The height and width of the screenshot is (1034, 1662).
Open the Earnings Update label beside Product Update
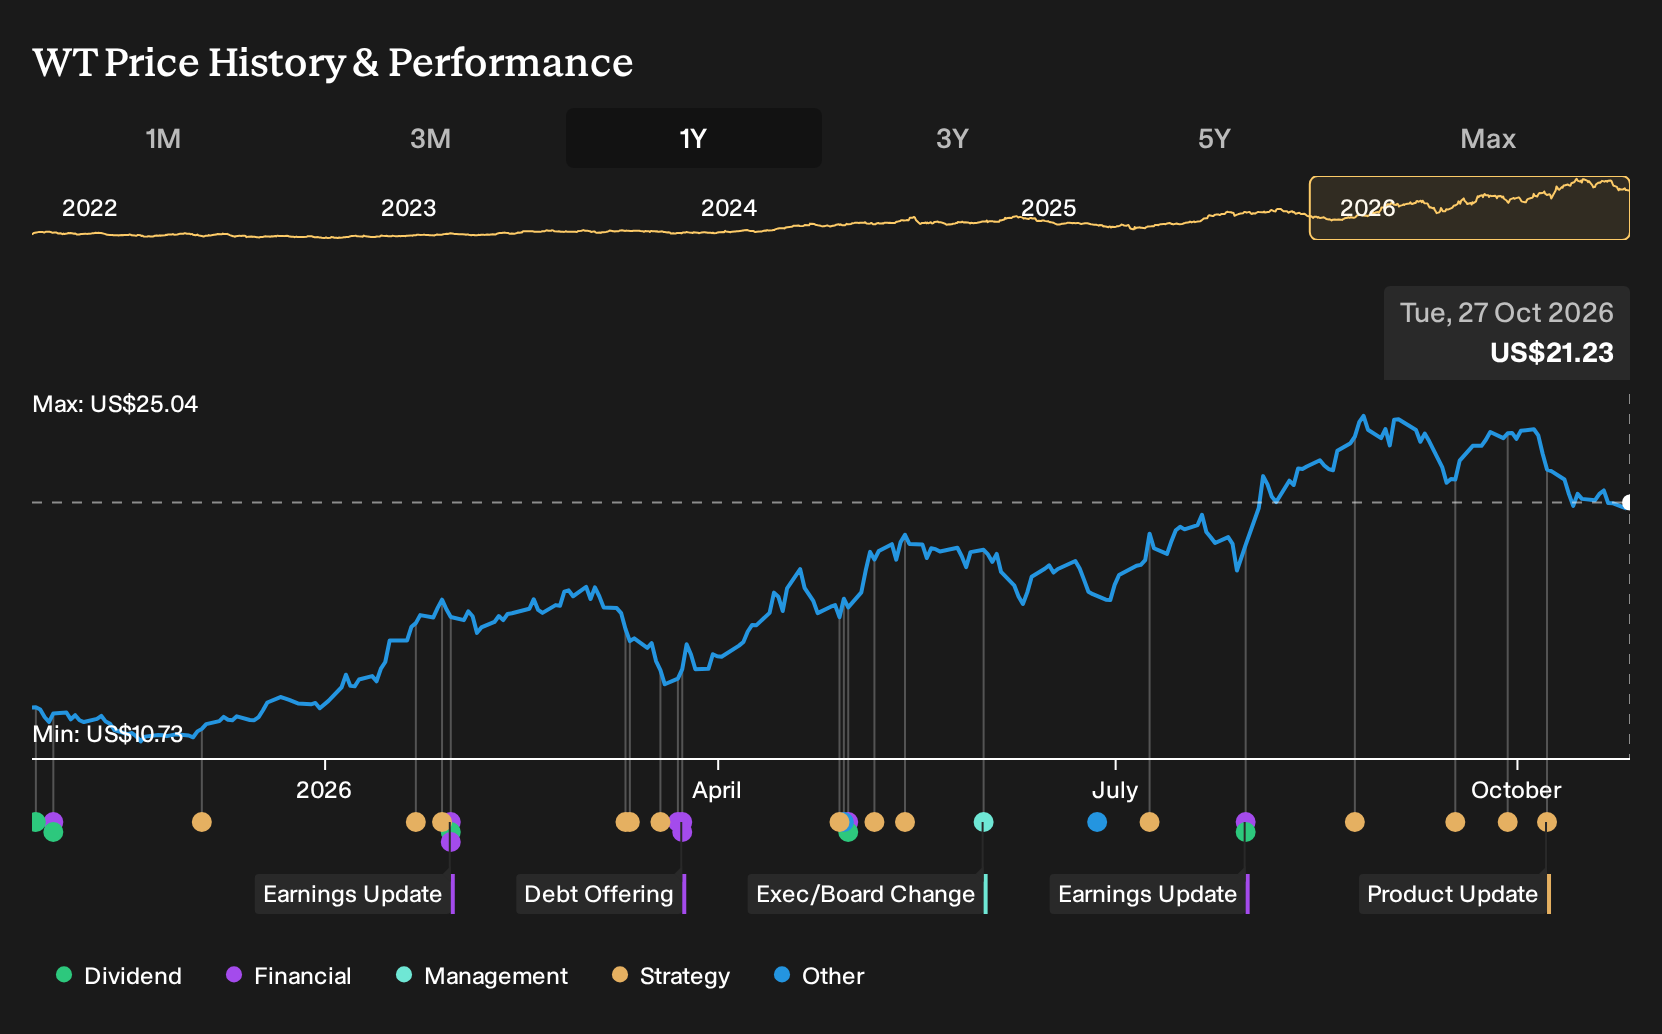tap(1150, 894)
